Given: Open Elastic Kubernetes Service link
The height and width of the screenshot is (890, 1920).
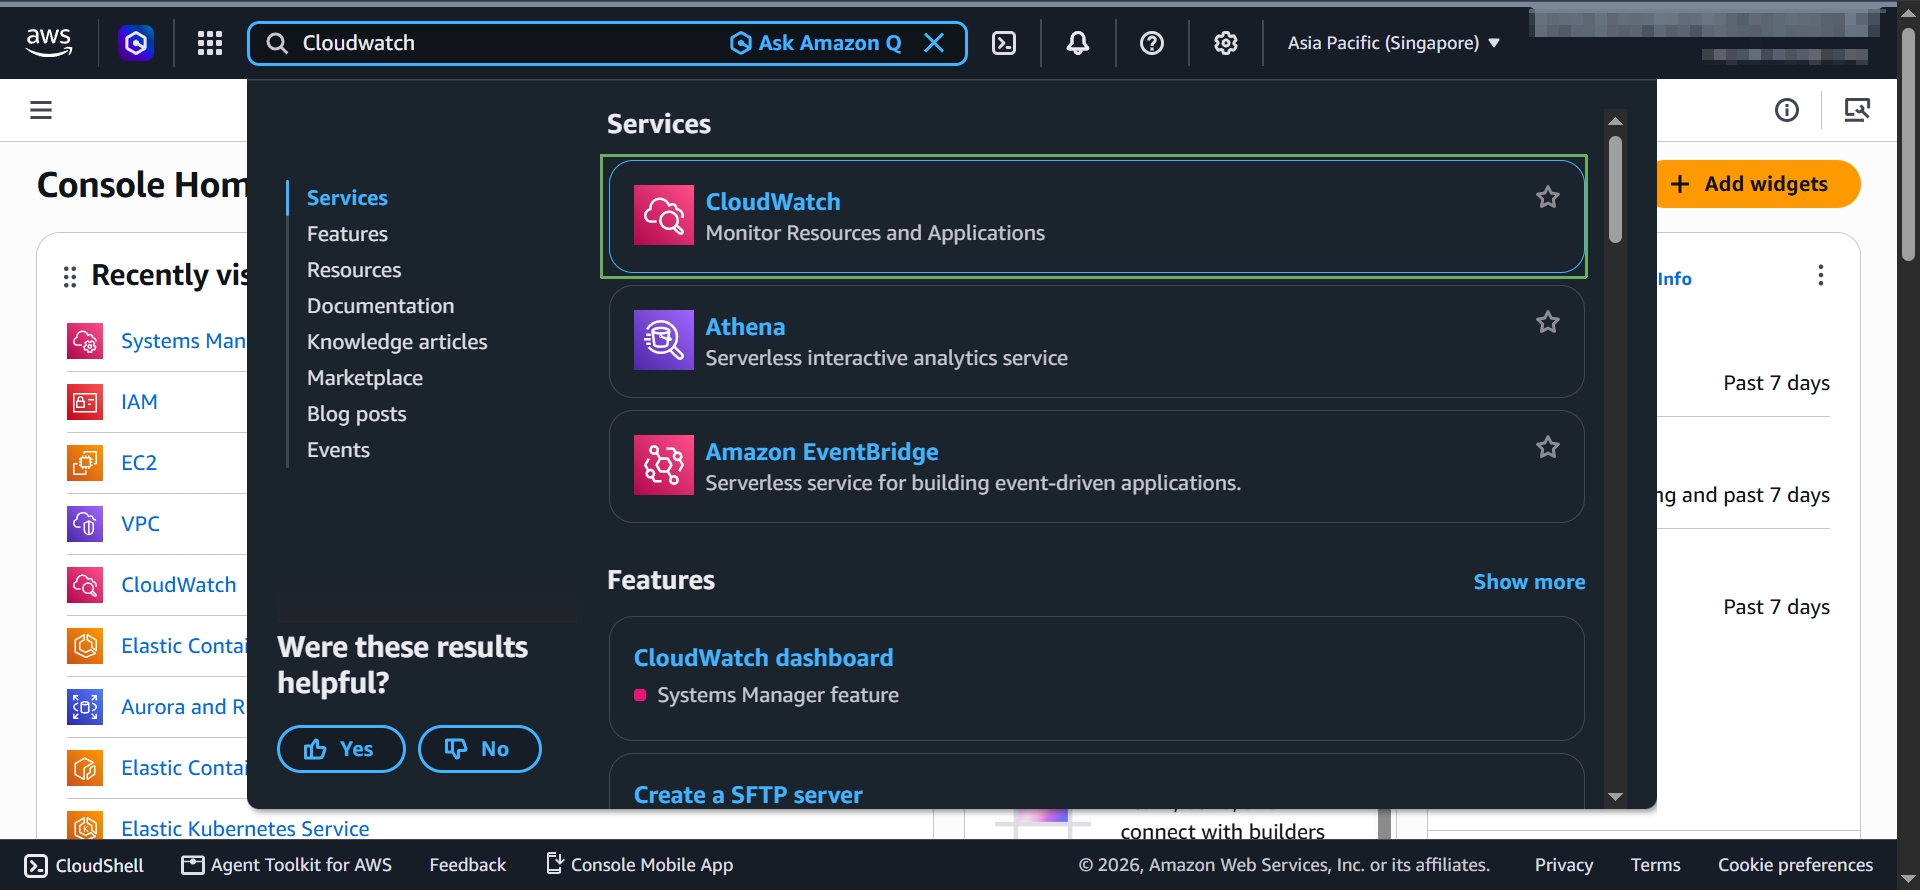Looking at the screenshot, I should pyautogui.click(x=245, y=829).
